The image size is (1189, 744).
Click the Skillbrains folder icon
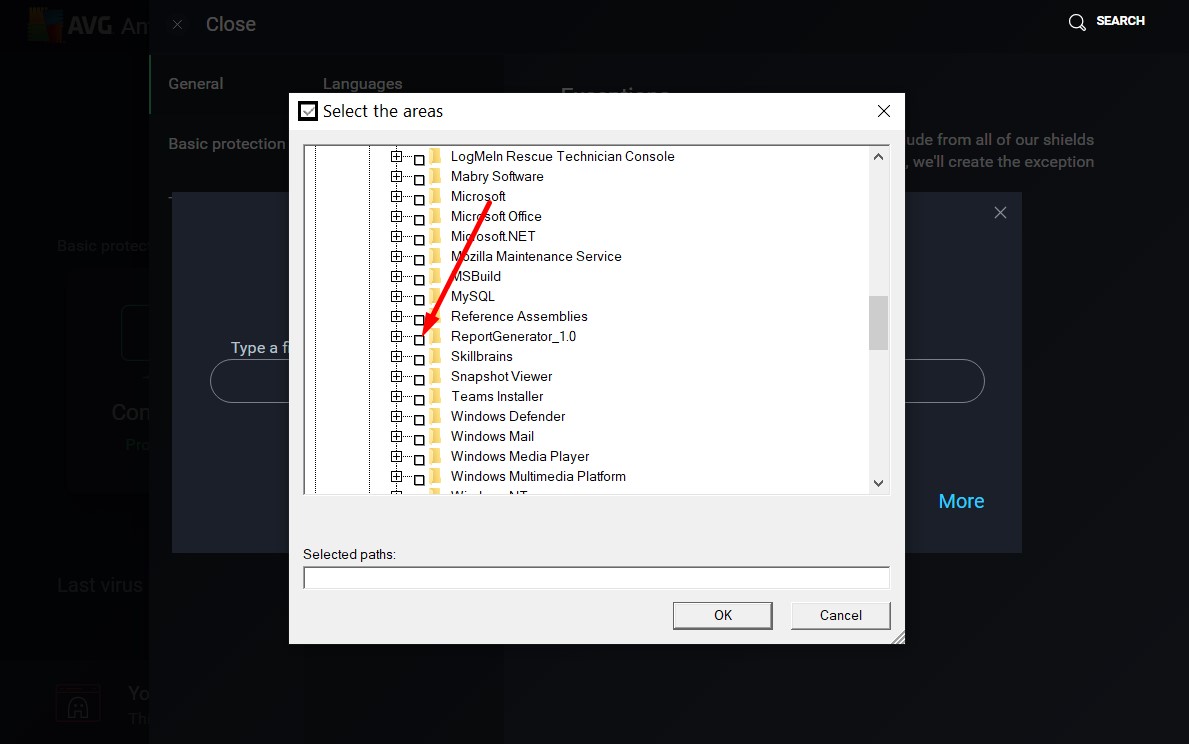pos(435,356)
